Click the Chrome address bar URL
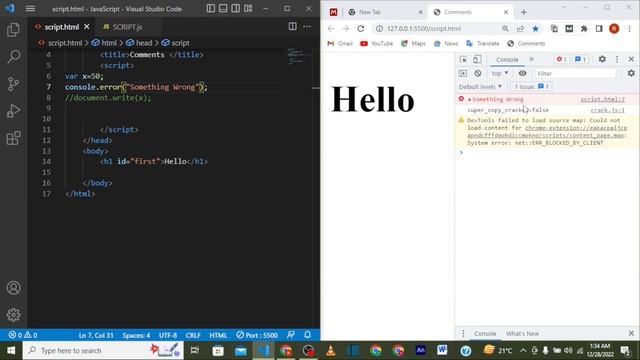The image size is (640, 360). (424, 29)
